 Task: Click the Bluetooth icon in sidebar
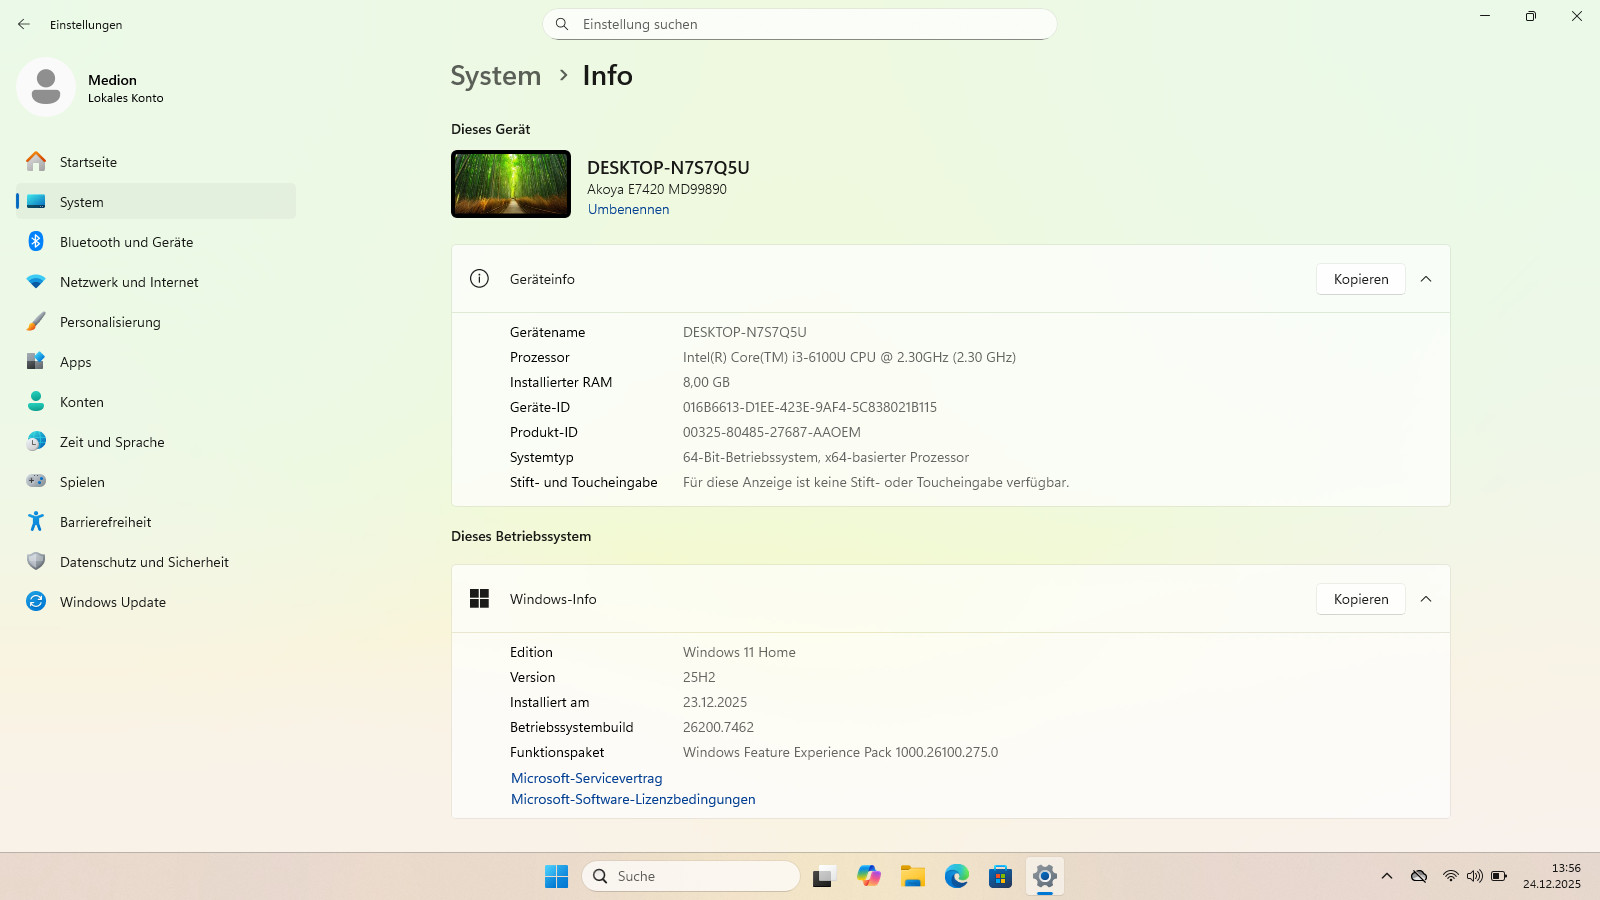(36, 241)
